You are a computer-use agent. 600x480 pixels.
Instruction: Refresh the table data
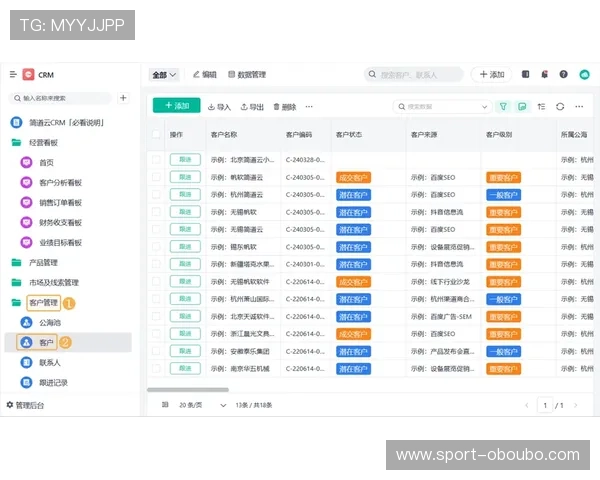tap(560, 106)
